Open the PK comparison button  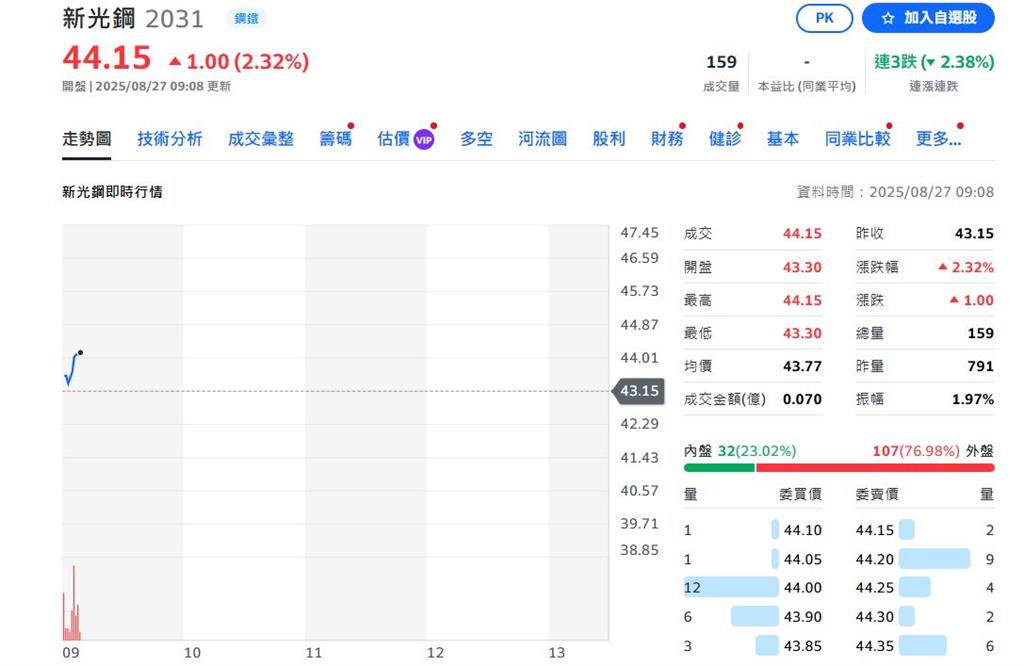tap(824, 18)
